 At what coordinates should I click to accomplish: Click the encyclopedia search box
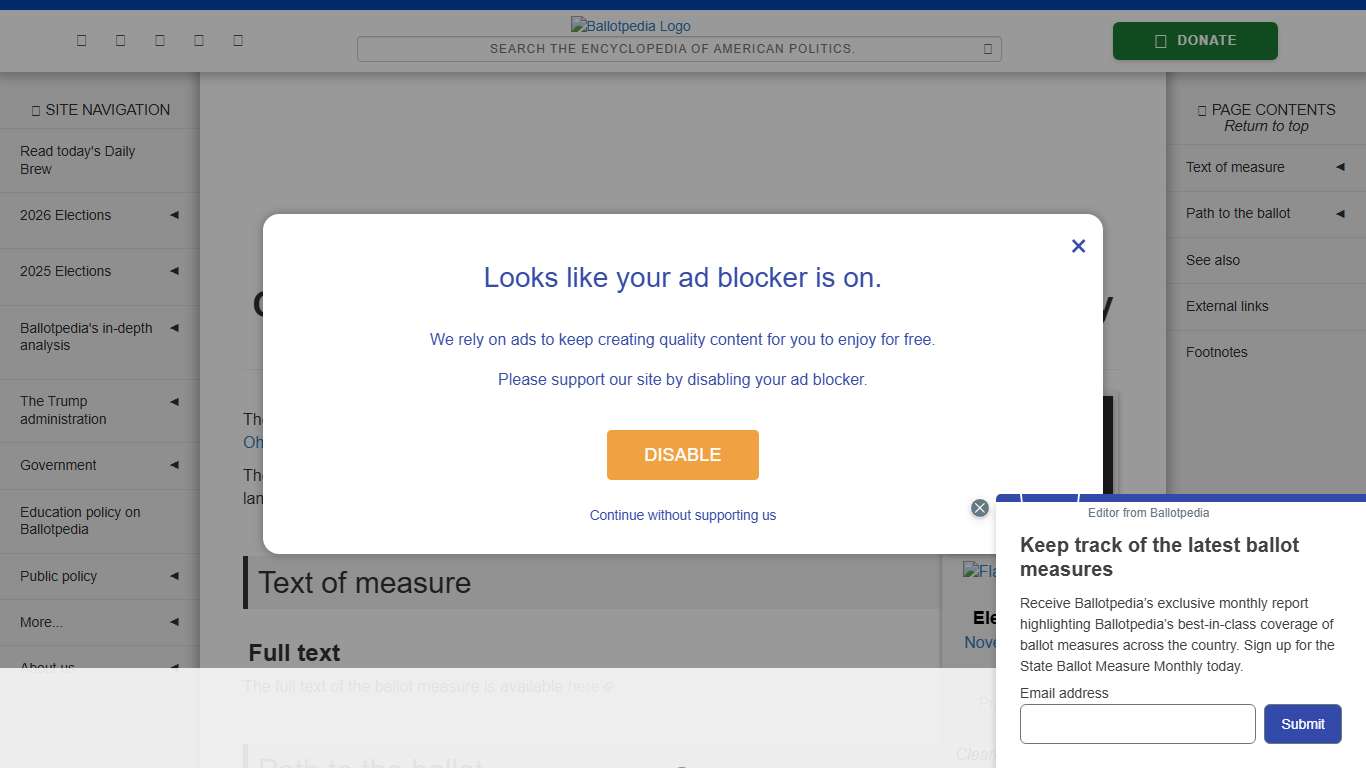pos(672,49)
